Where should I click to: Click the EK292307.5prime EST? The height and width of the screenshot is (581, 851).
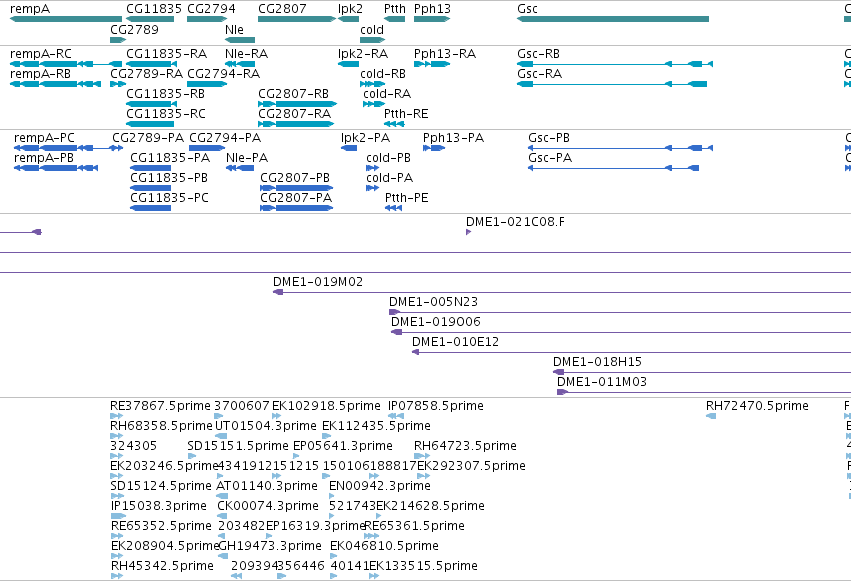(423, 476)
